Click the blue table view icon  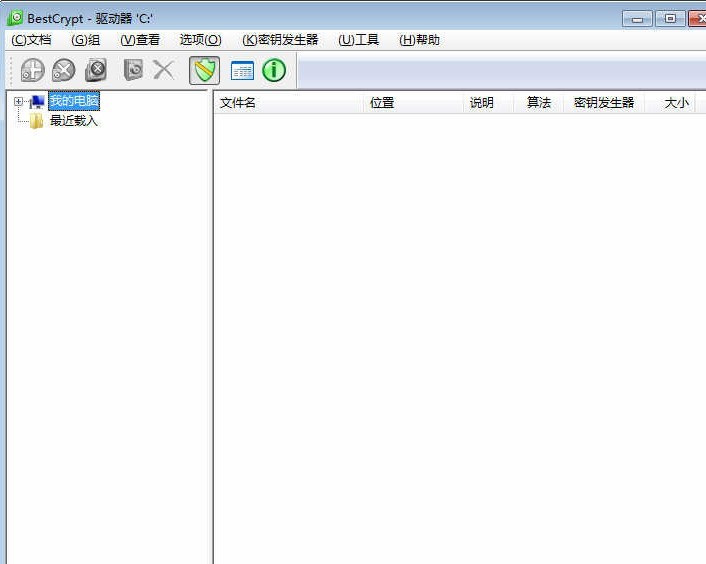coord(242,71)
